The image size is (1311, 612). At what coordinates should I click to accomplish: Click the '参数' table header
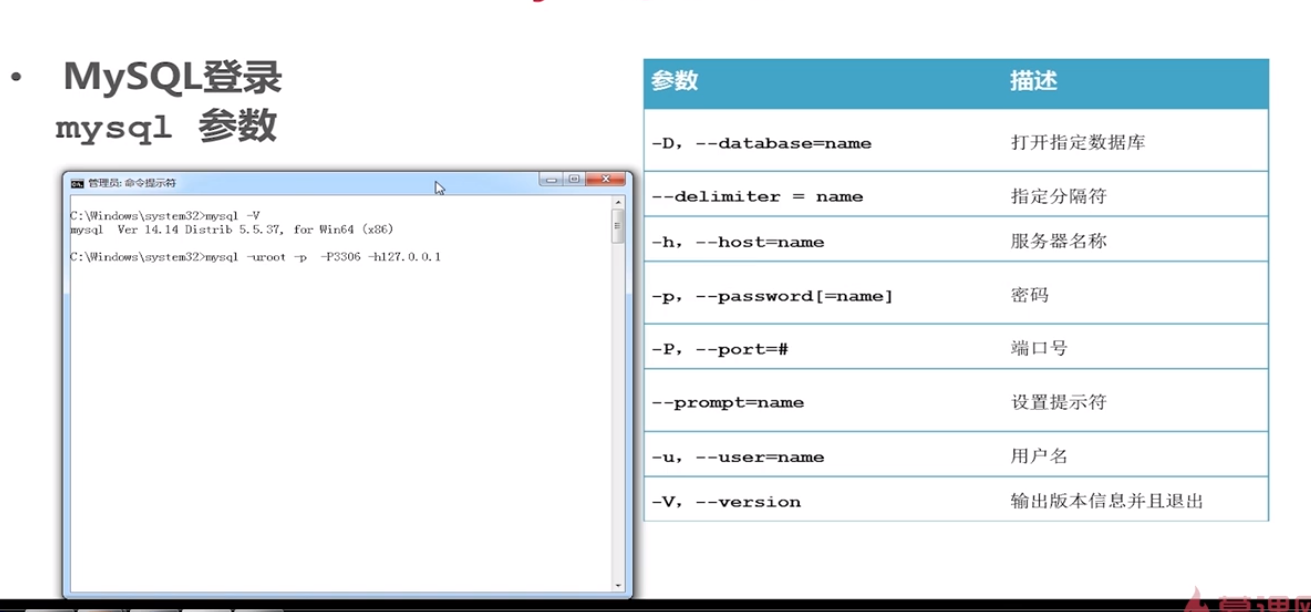click(x=675, y=82)
